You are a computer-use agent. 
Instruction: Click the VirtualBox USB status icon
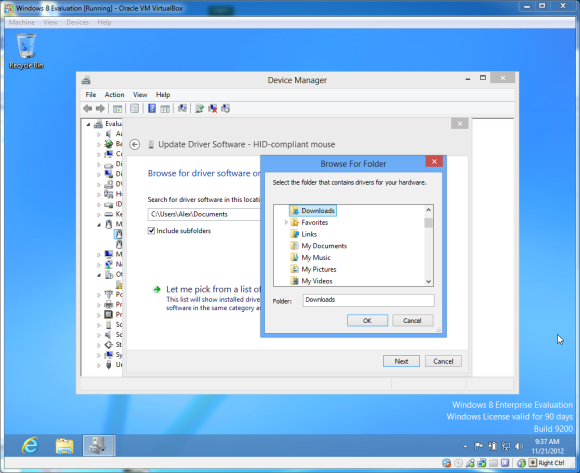coord(470,463)
